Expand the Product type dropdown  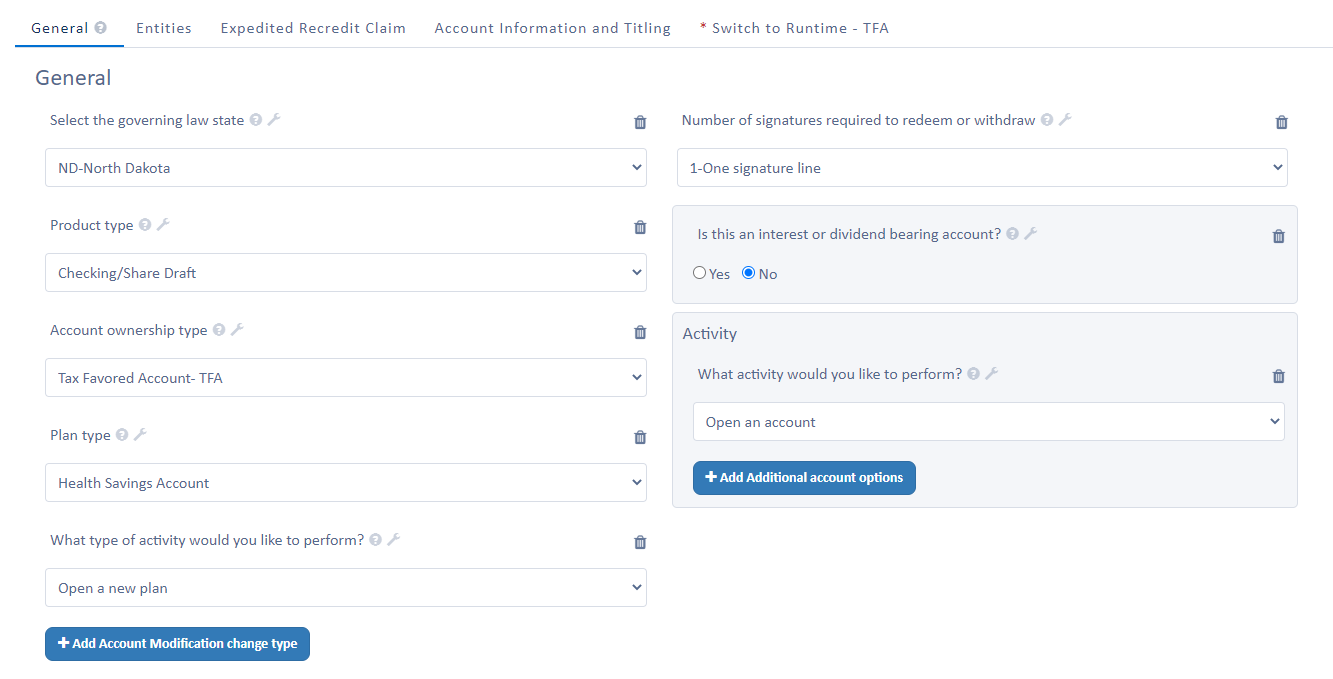click(x=346, y=273)
